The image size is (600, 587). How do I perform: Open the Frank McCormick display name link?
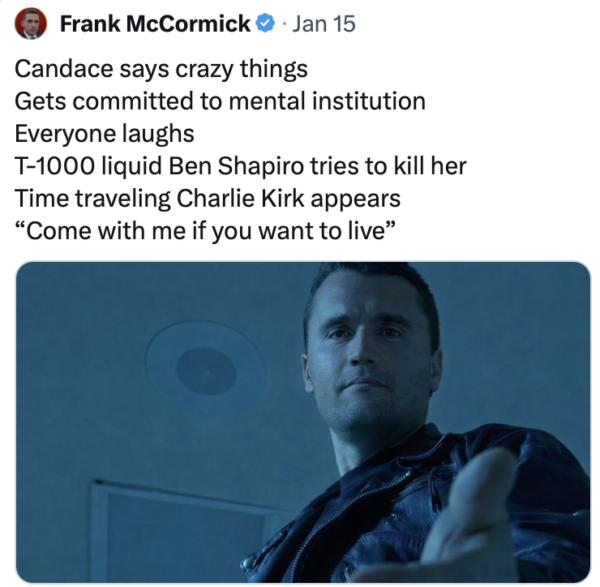pyautogui.click(x=154, y=24)
